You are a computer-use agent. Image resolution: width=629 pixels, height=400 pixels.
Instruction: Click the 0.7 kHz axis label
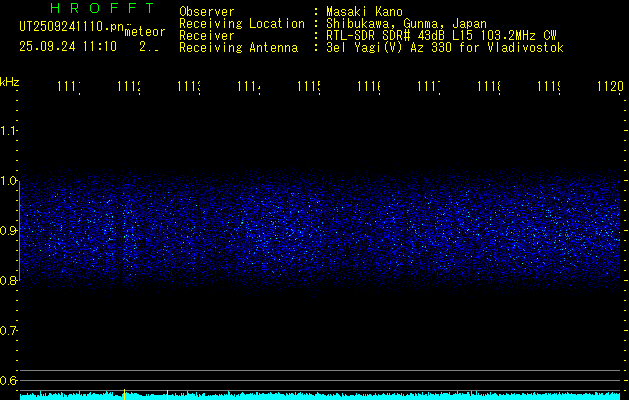coord(8,331)
